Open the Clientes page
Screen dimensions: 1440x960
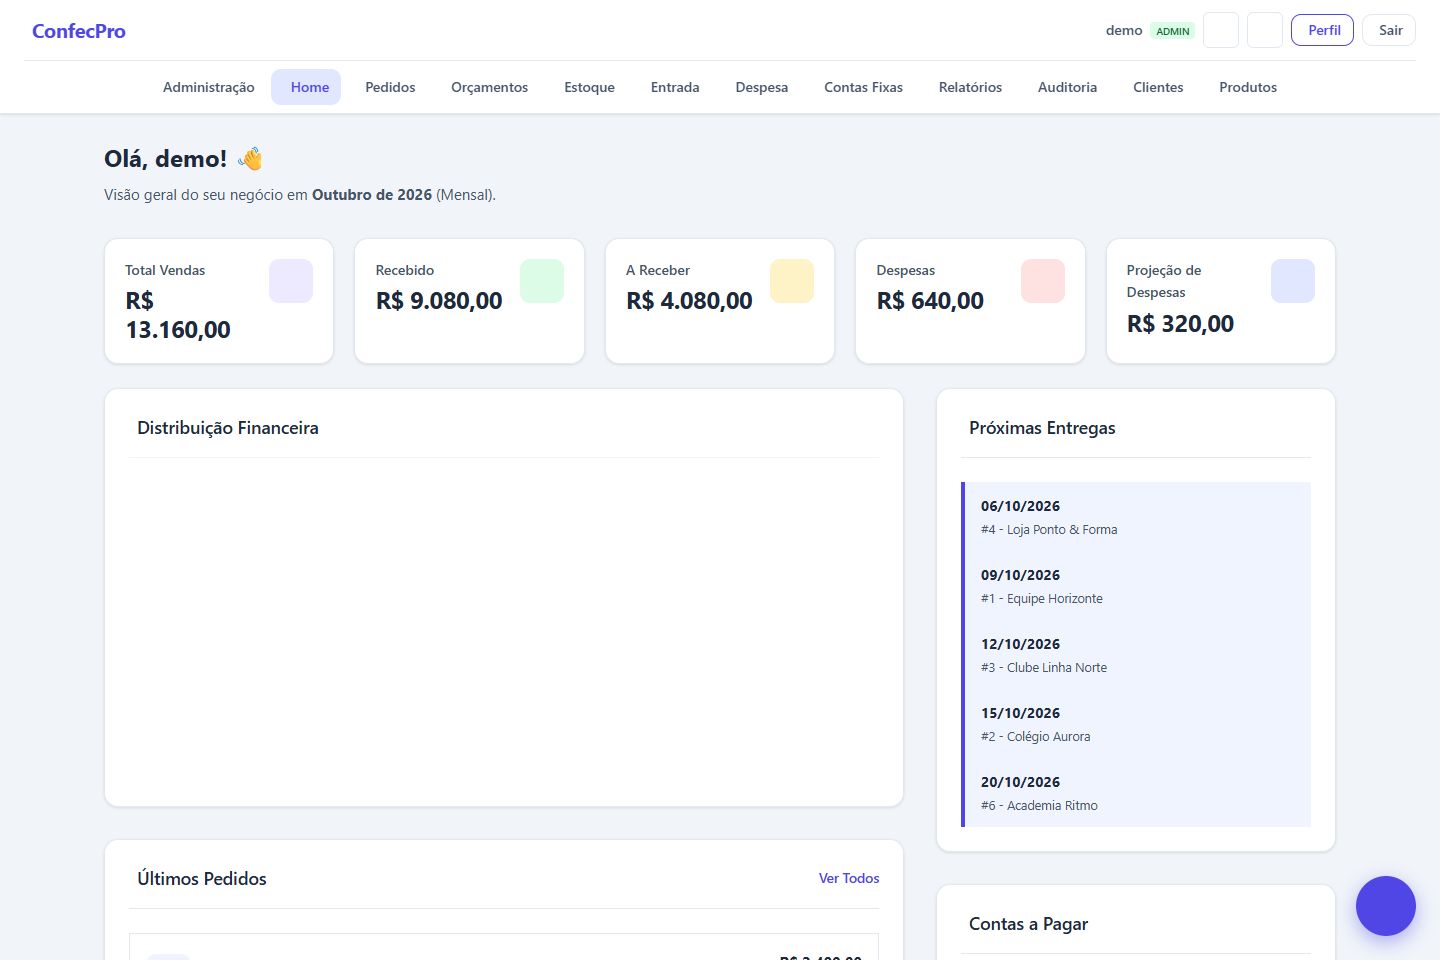[1158, 87]
